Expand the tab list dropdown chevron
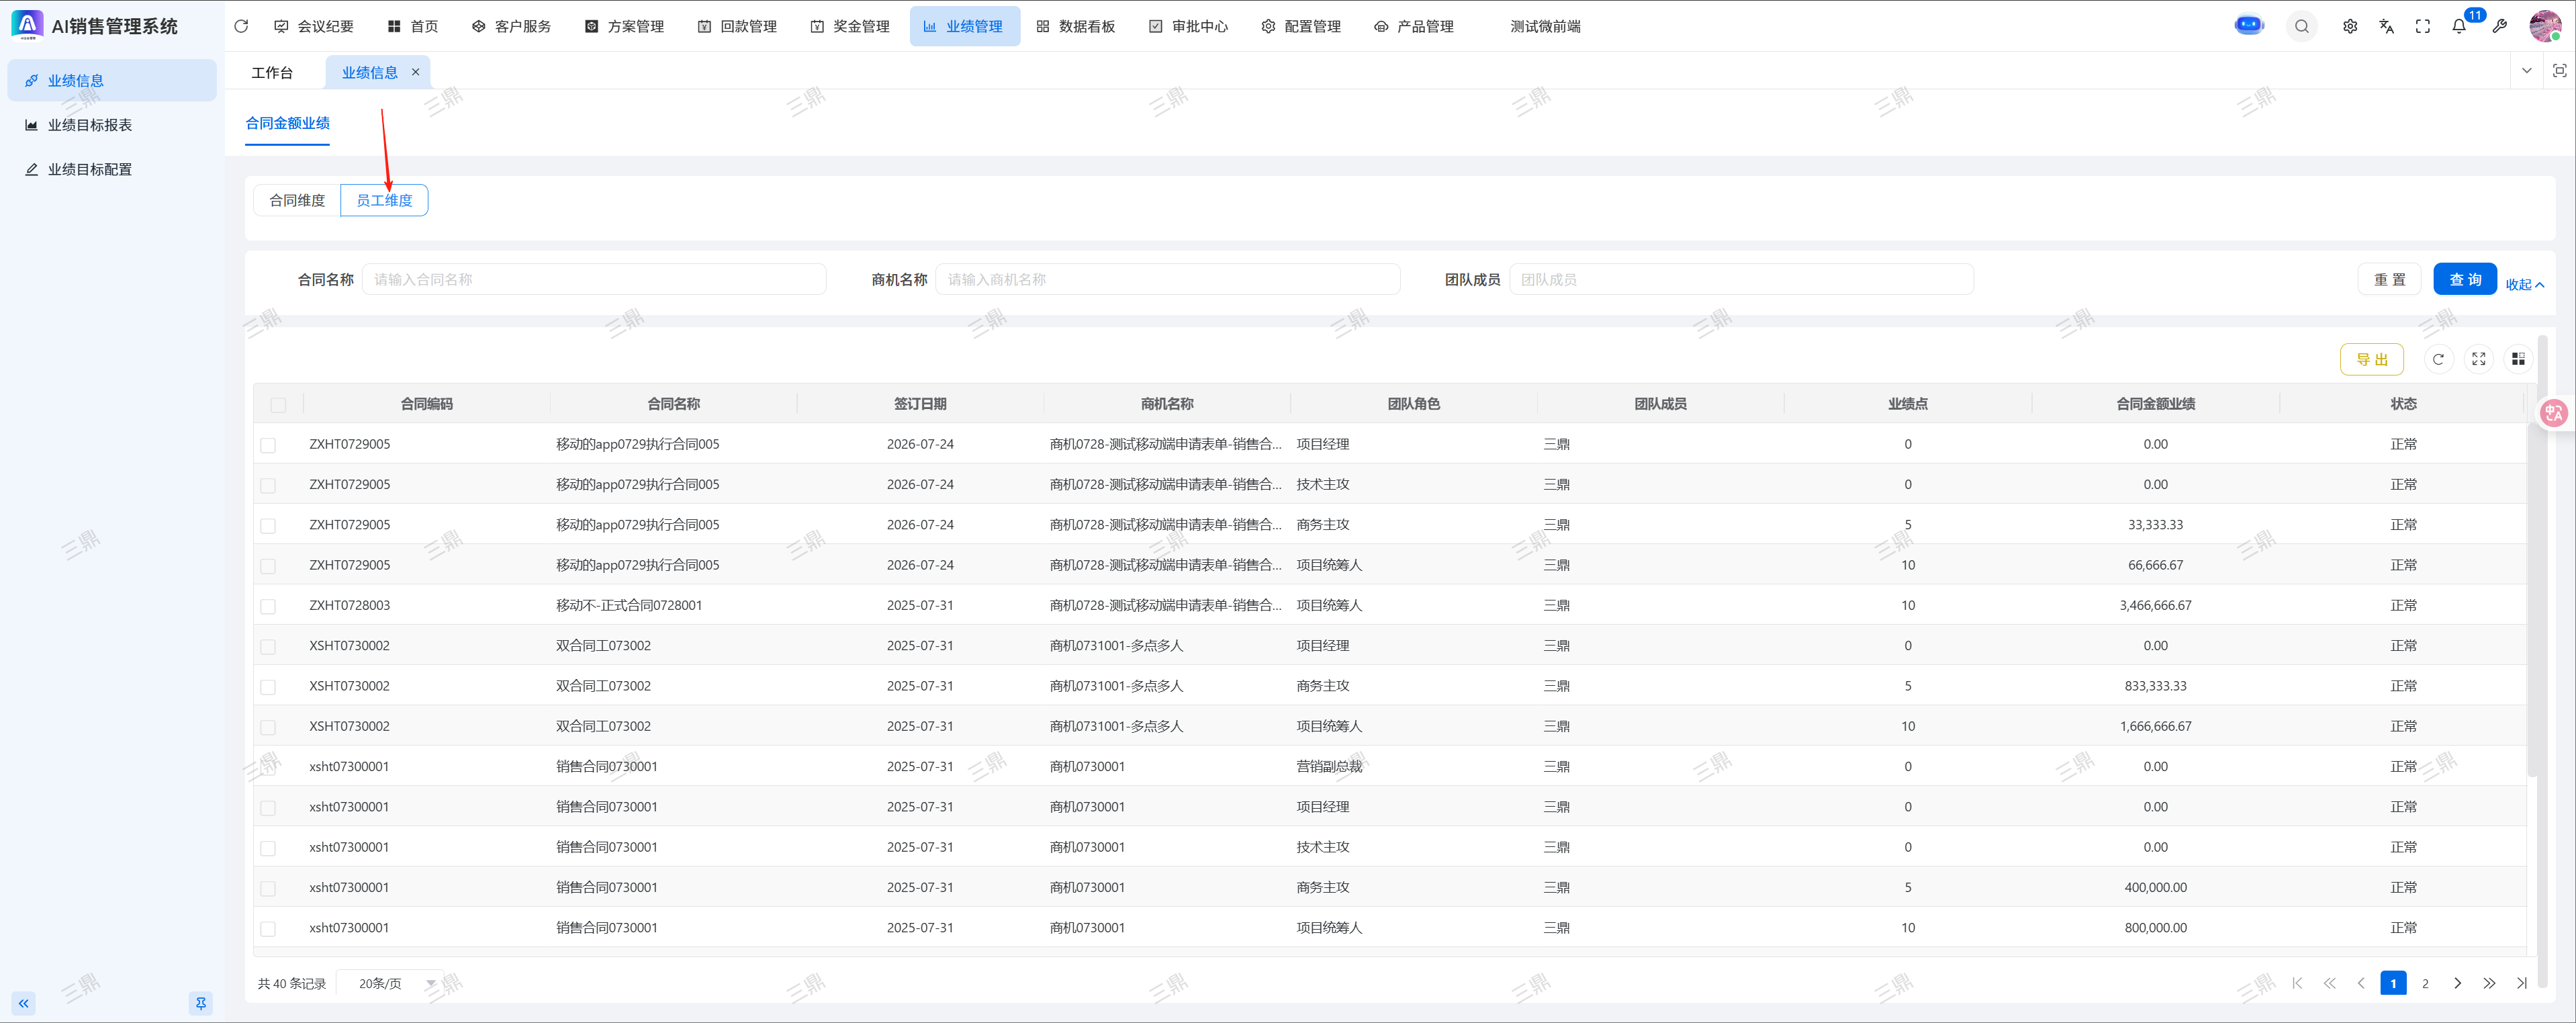The width and height of the screenshot is (2576, 1023). 2526,71
